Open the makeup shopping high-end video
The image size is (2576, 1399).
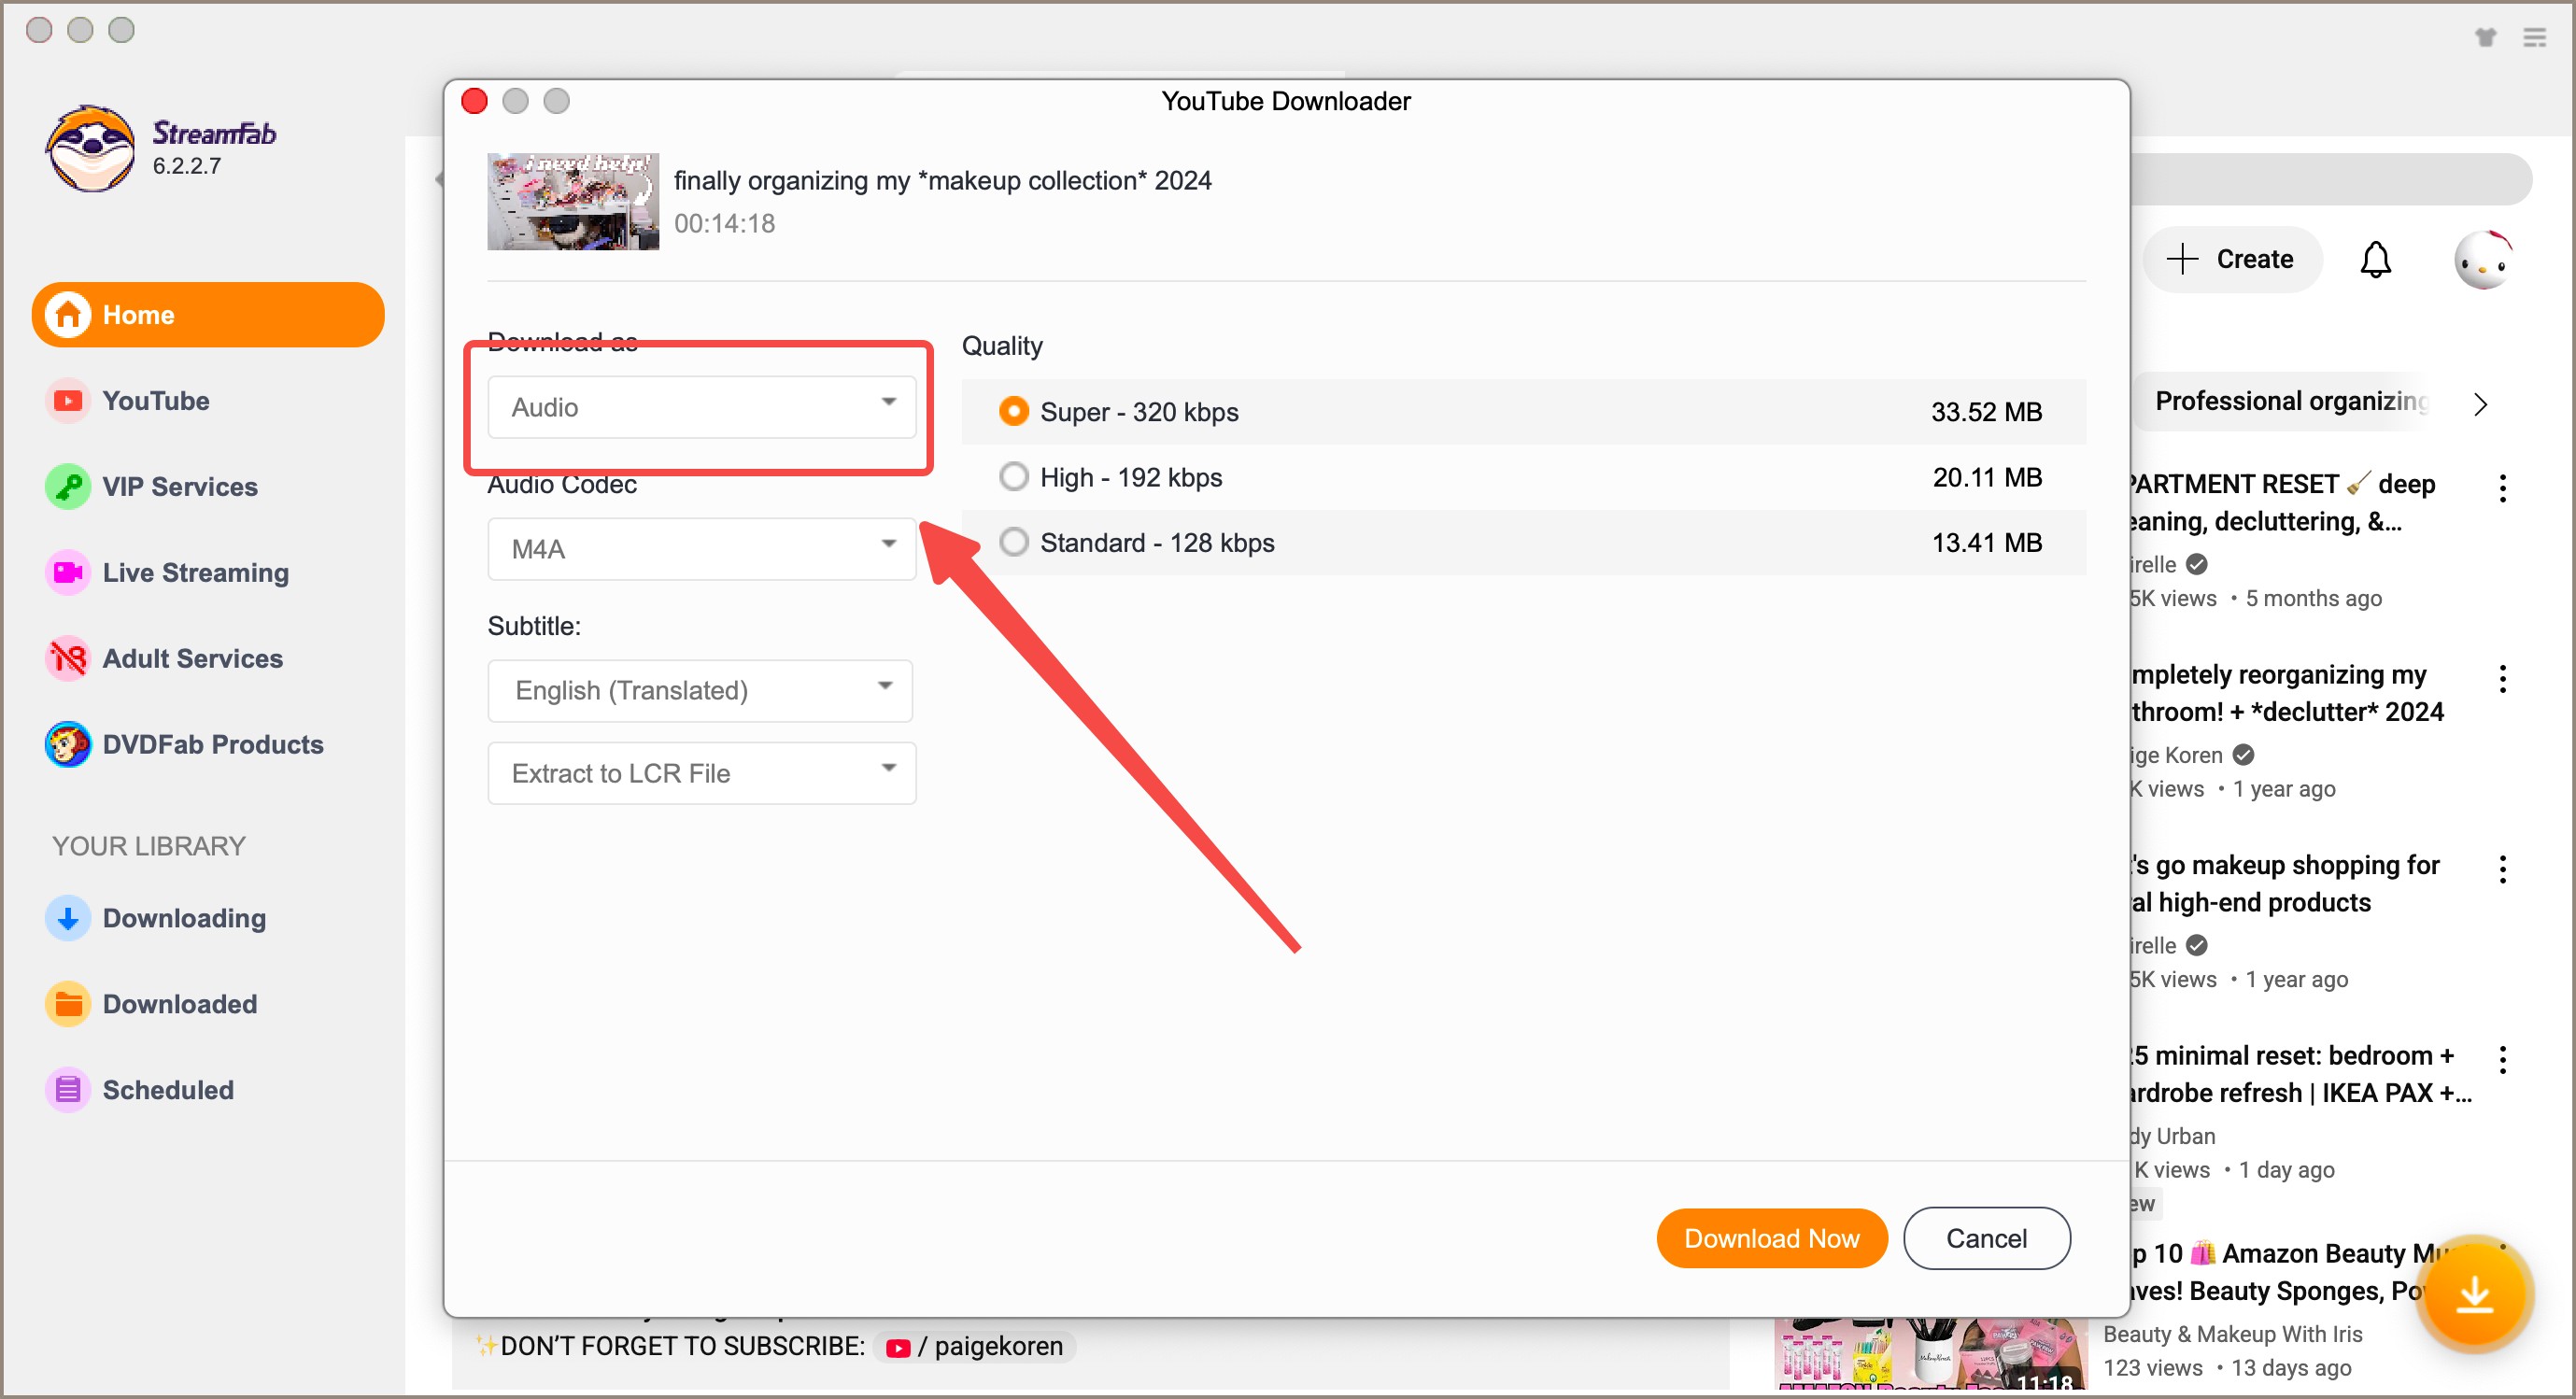coord(2286,884)
